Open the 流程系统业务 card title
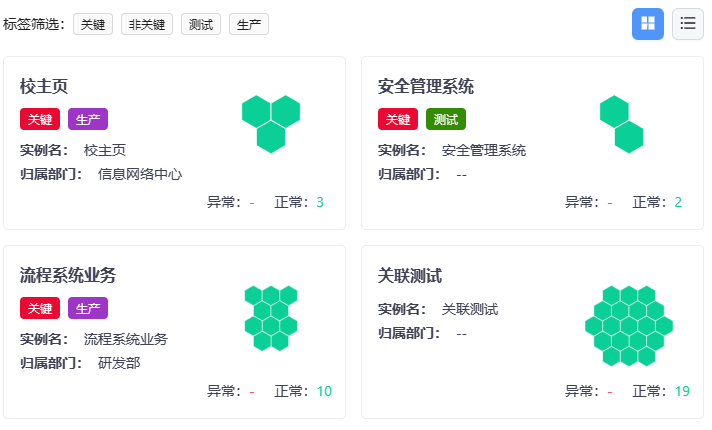Image resolution: width=712 pixels, height=430 pixels. (x=68, y=275)
